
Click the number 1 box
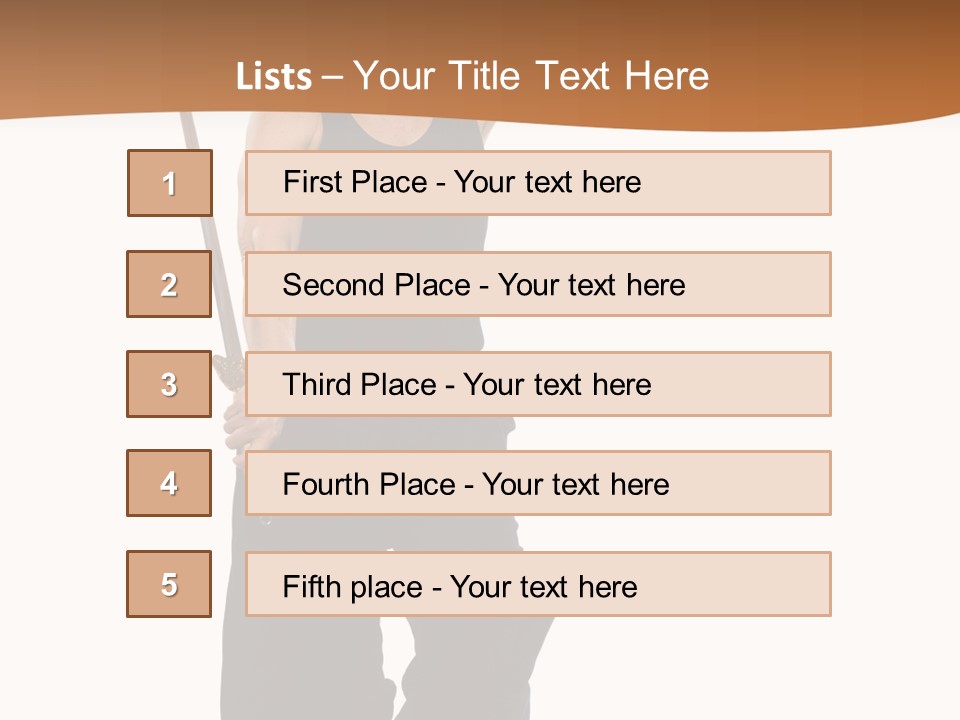(x=170, y=183)
